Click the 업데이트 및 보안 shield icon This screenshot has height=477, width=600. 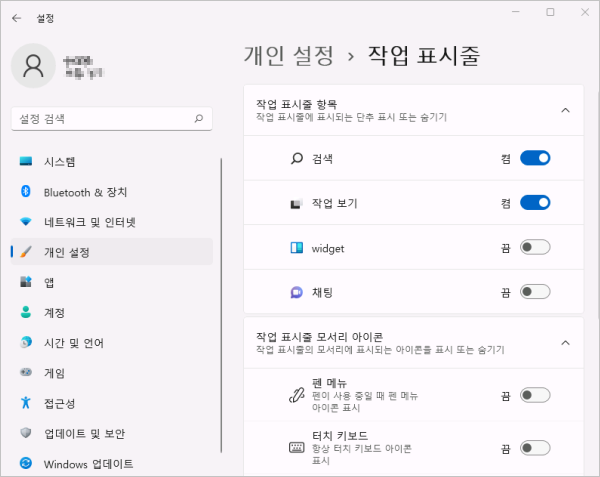pos(26,433)
